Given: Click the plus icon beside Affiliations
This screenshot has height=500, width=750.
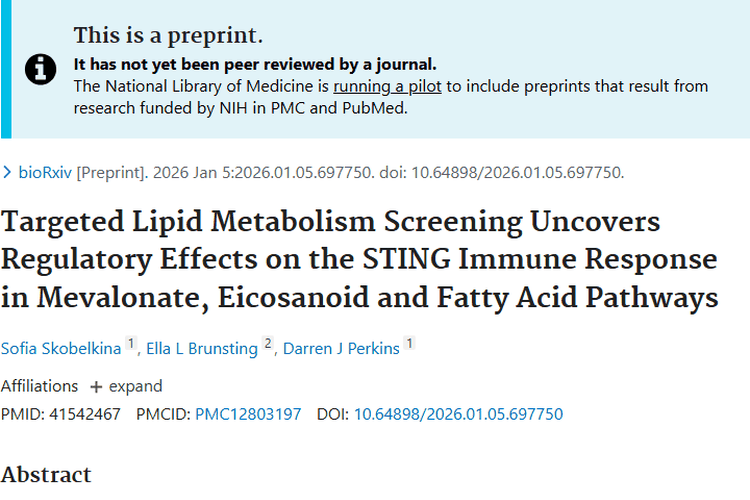Looking at the screenshot, I should [x=96, y=386].
